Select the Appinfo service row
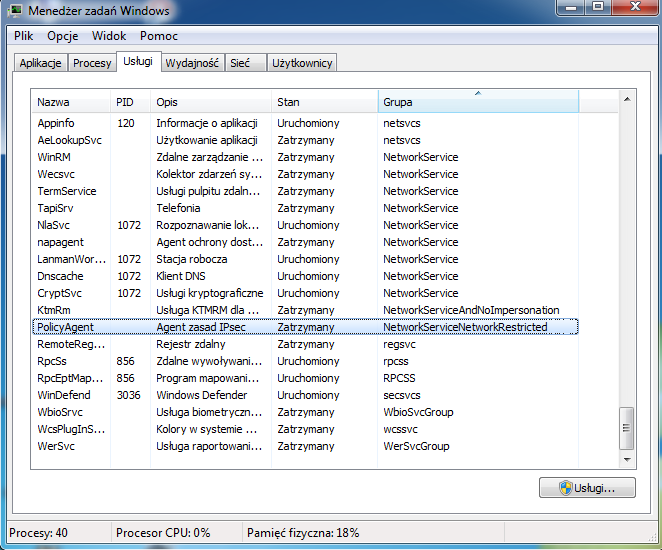The width and height of the screenshot is (662, 550). 305,123
